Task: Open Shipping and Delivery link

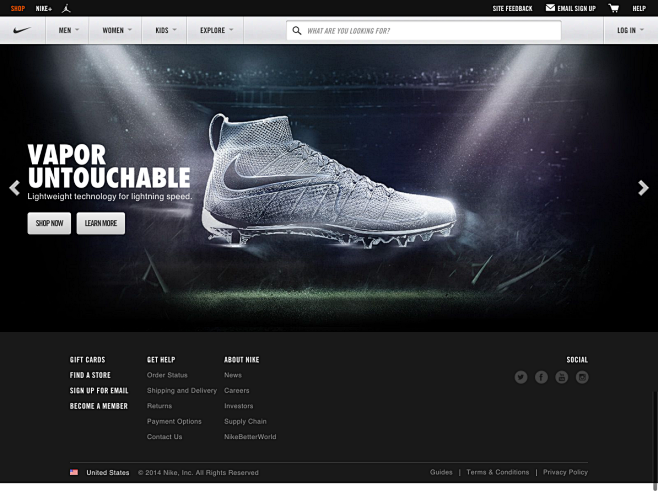Action: [x=182, y=390]
